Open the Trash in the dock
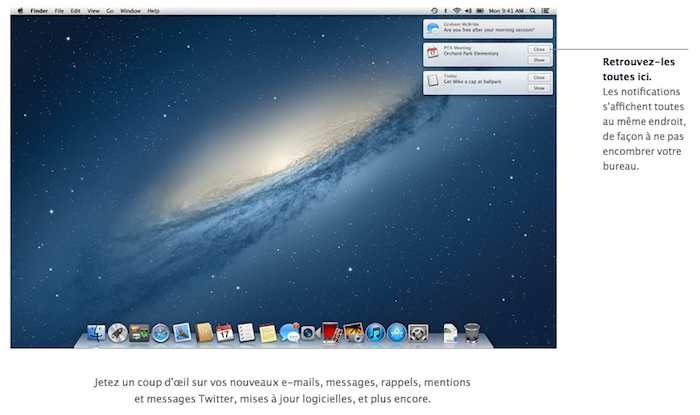This screenshot has height=415, width=700. (x=472, y=332)
